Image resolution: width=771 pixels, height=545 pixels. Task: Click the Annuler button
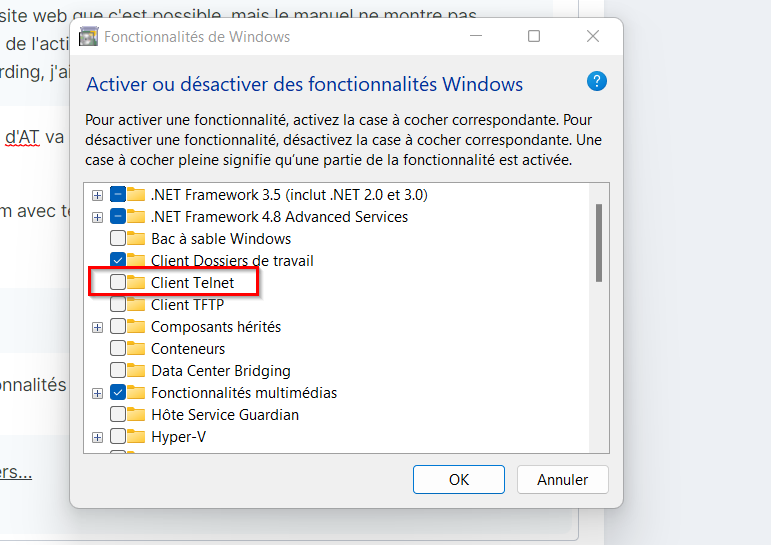(x=562, y=479)
